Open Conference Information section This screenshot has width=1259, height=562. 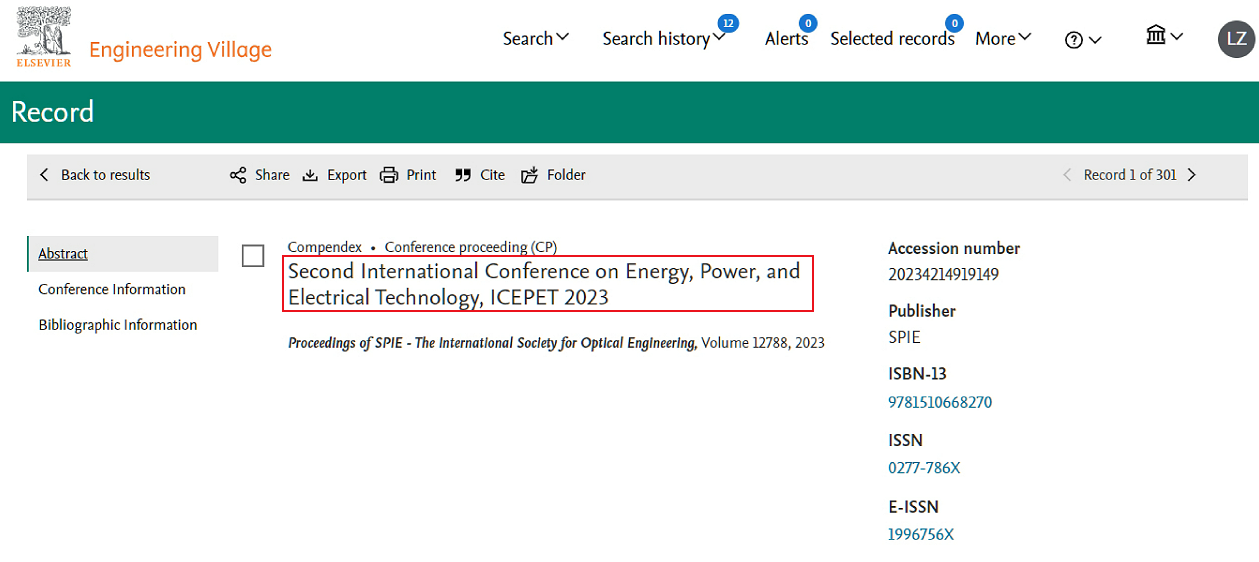coord(112,289)
